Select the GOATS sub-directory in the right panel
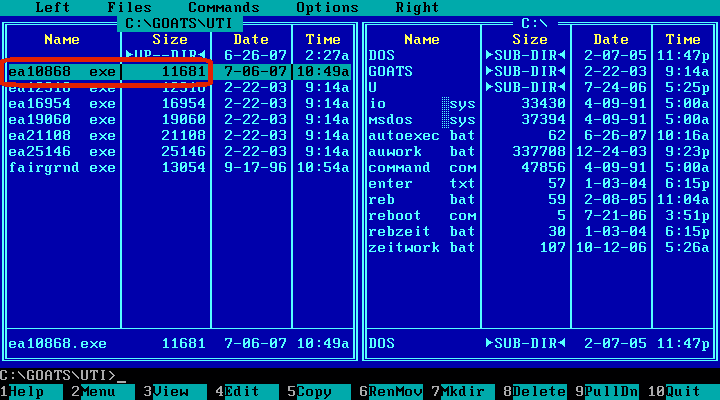 pos(539,72)
